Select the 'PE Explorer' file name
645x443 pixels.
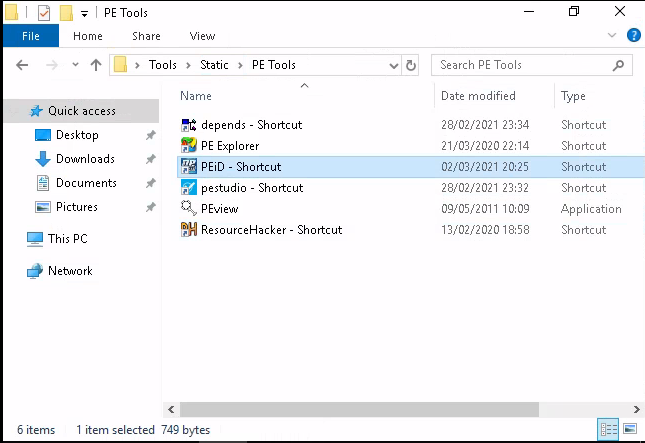tap(230, 146)
